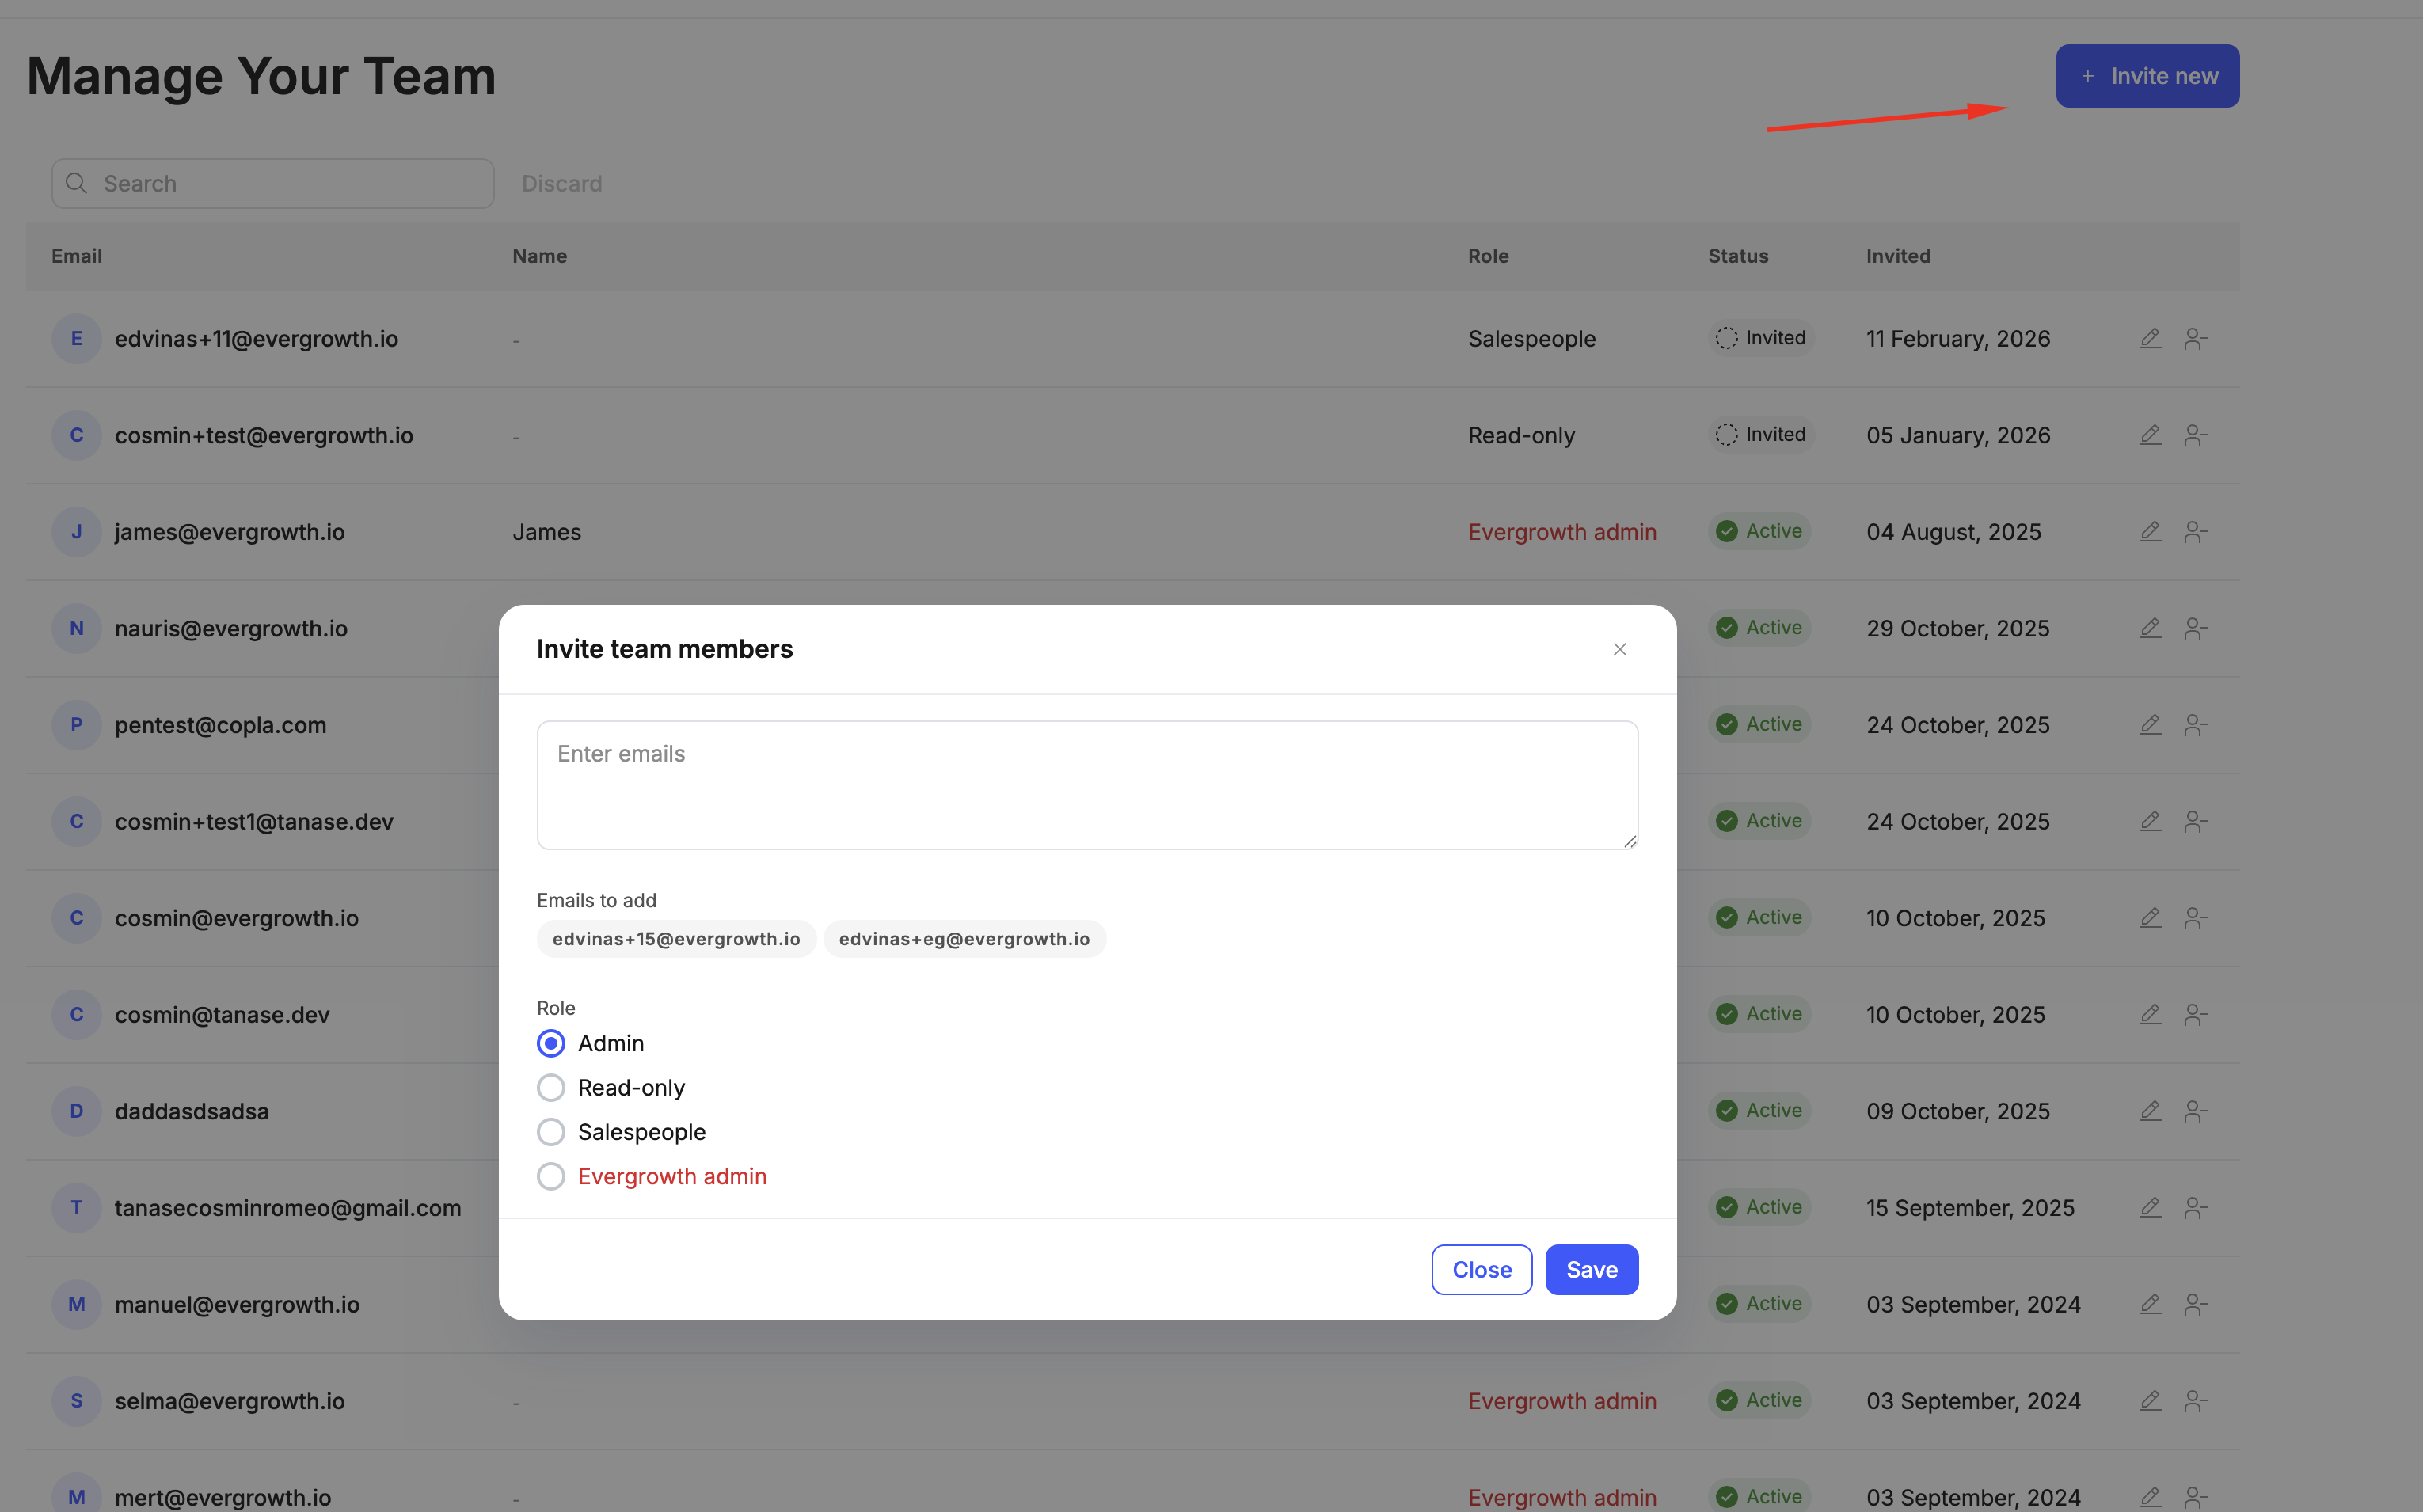The height and width of the screenshot is (1512, 2423).
Task: Click remove user icon for selma@evergrowth.io
Action: 2195,1400
